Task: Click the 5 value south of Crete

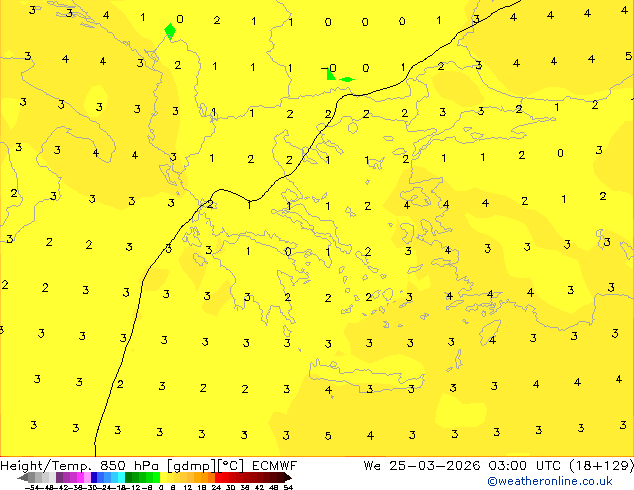Action: pos(328,435)
